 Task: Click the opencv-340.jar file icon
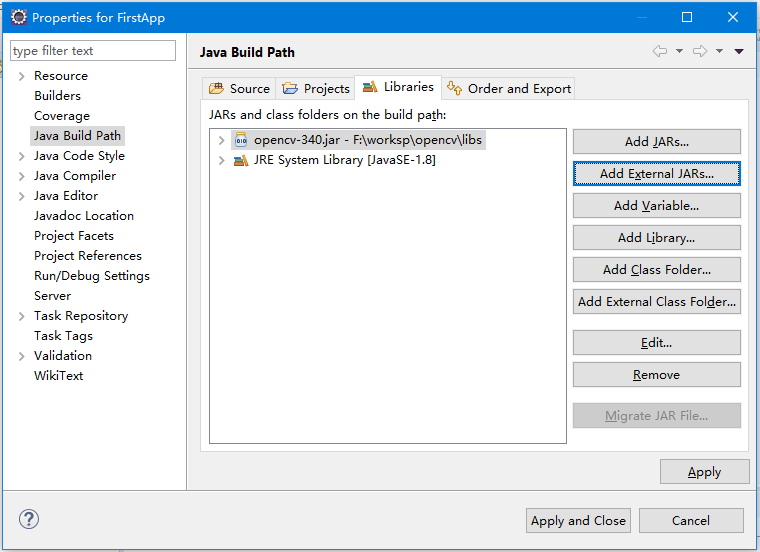(x=241, y=140)
